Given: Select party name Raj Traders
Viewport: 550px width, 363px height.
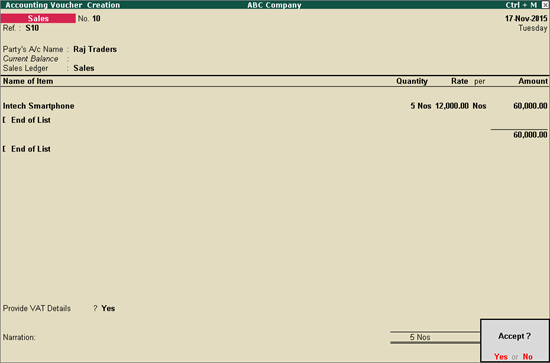Looking at the screenshot, I should pyautogui.click(x=95, y=49).
